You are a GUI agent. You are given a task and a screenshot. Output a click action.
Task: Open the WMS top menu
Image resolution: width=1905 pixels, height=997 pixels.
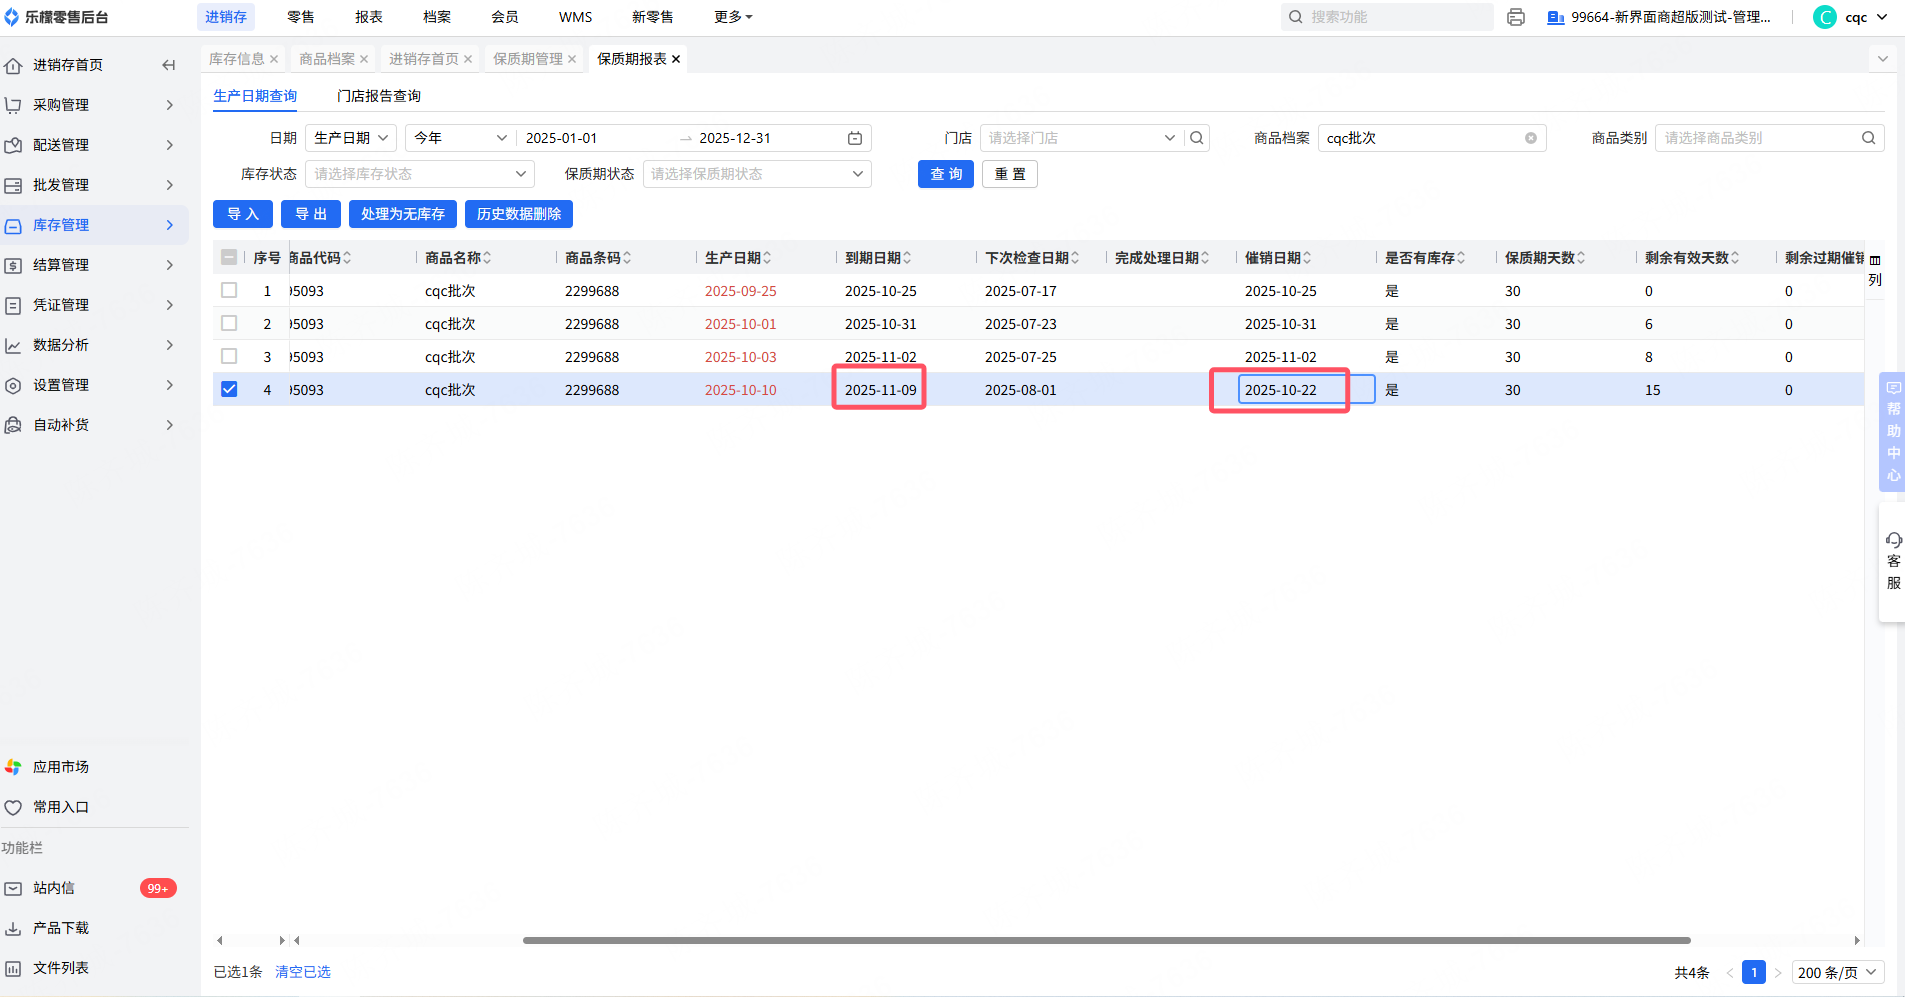(575, 17)
